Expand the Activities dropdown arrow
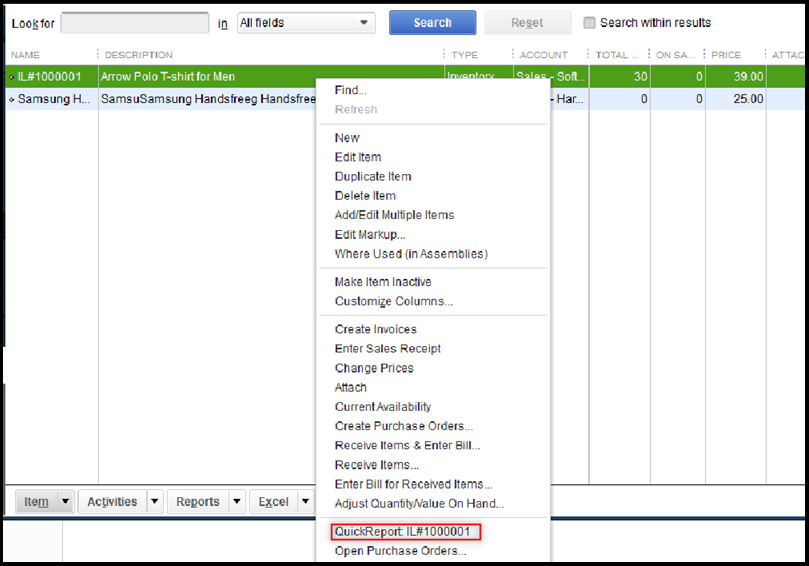 coord(155,501)
